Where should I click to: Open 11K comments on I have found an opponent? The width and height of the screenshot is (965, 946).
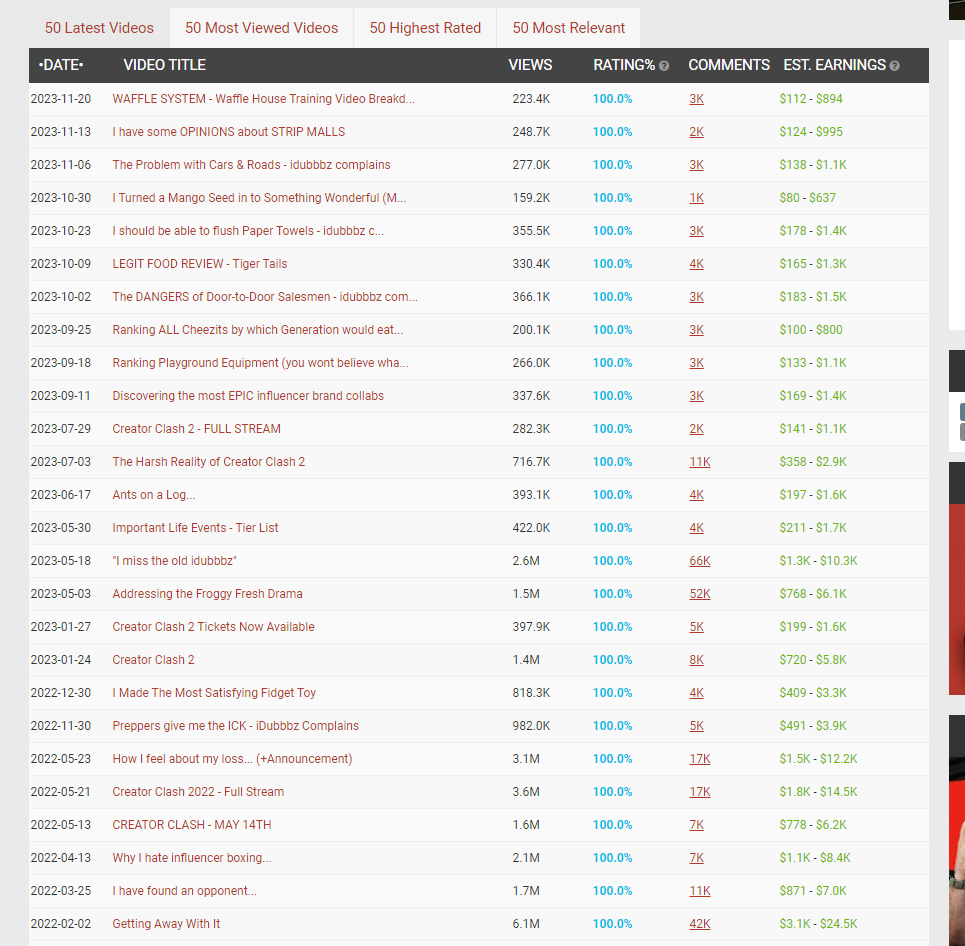(x=700, y=891)
